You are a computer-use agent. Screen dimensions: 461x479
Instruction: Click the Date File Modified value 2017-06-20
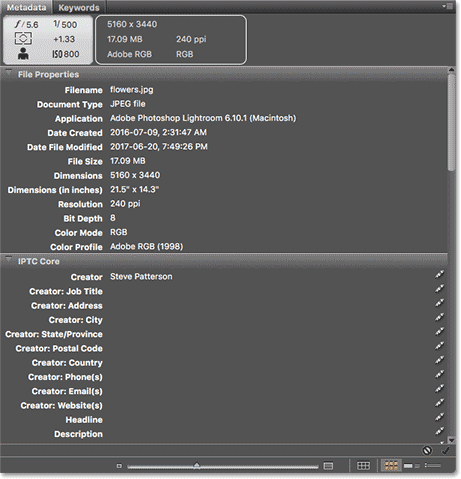pos(159,147)
